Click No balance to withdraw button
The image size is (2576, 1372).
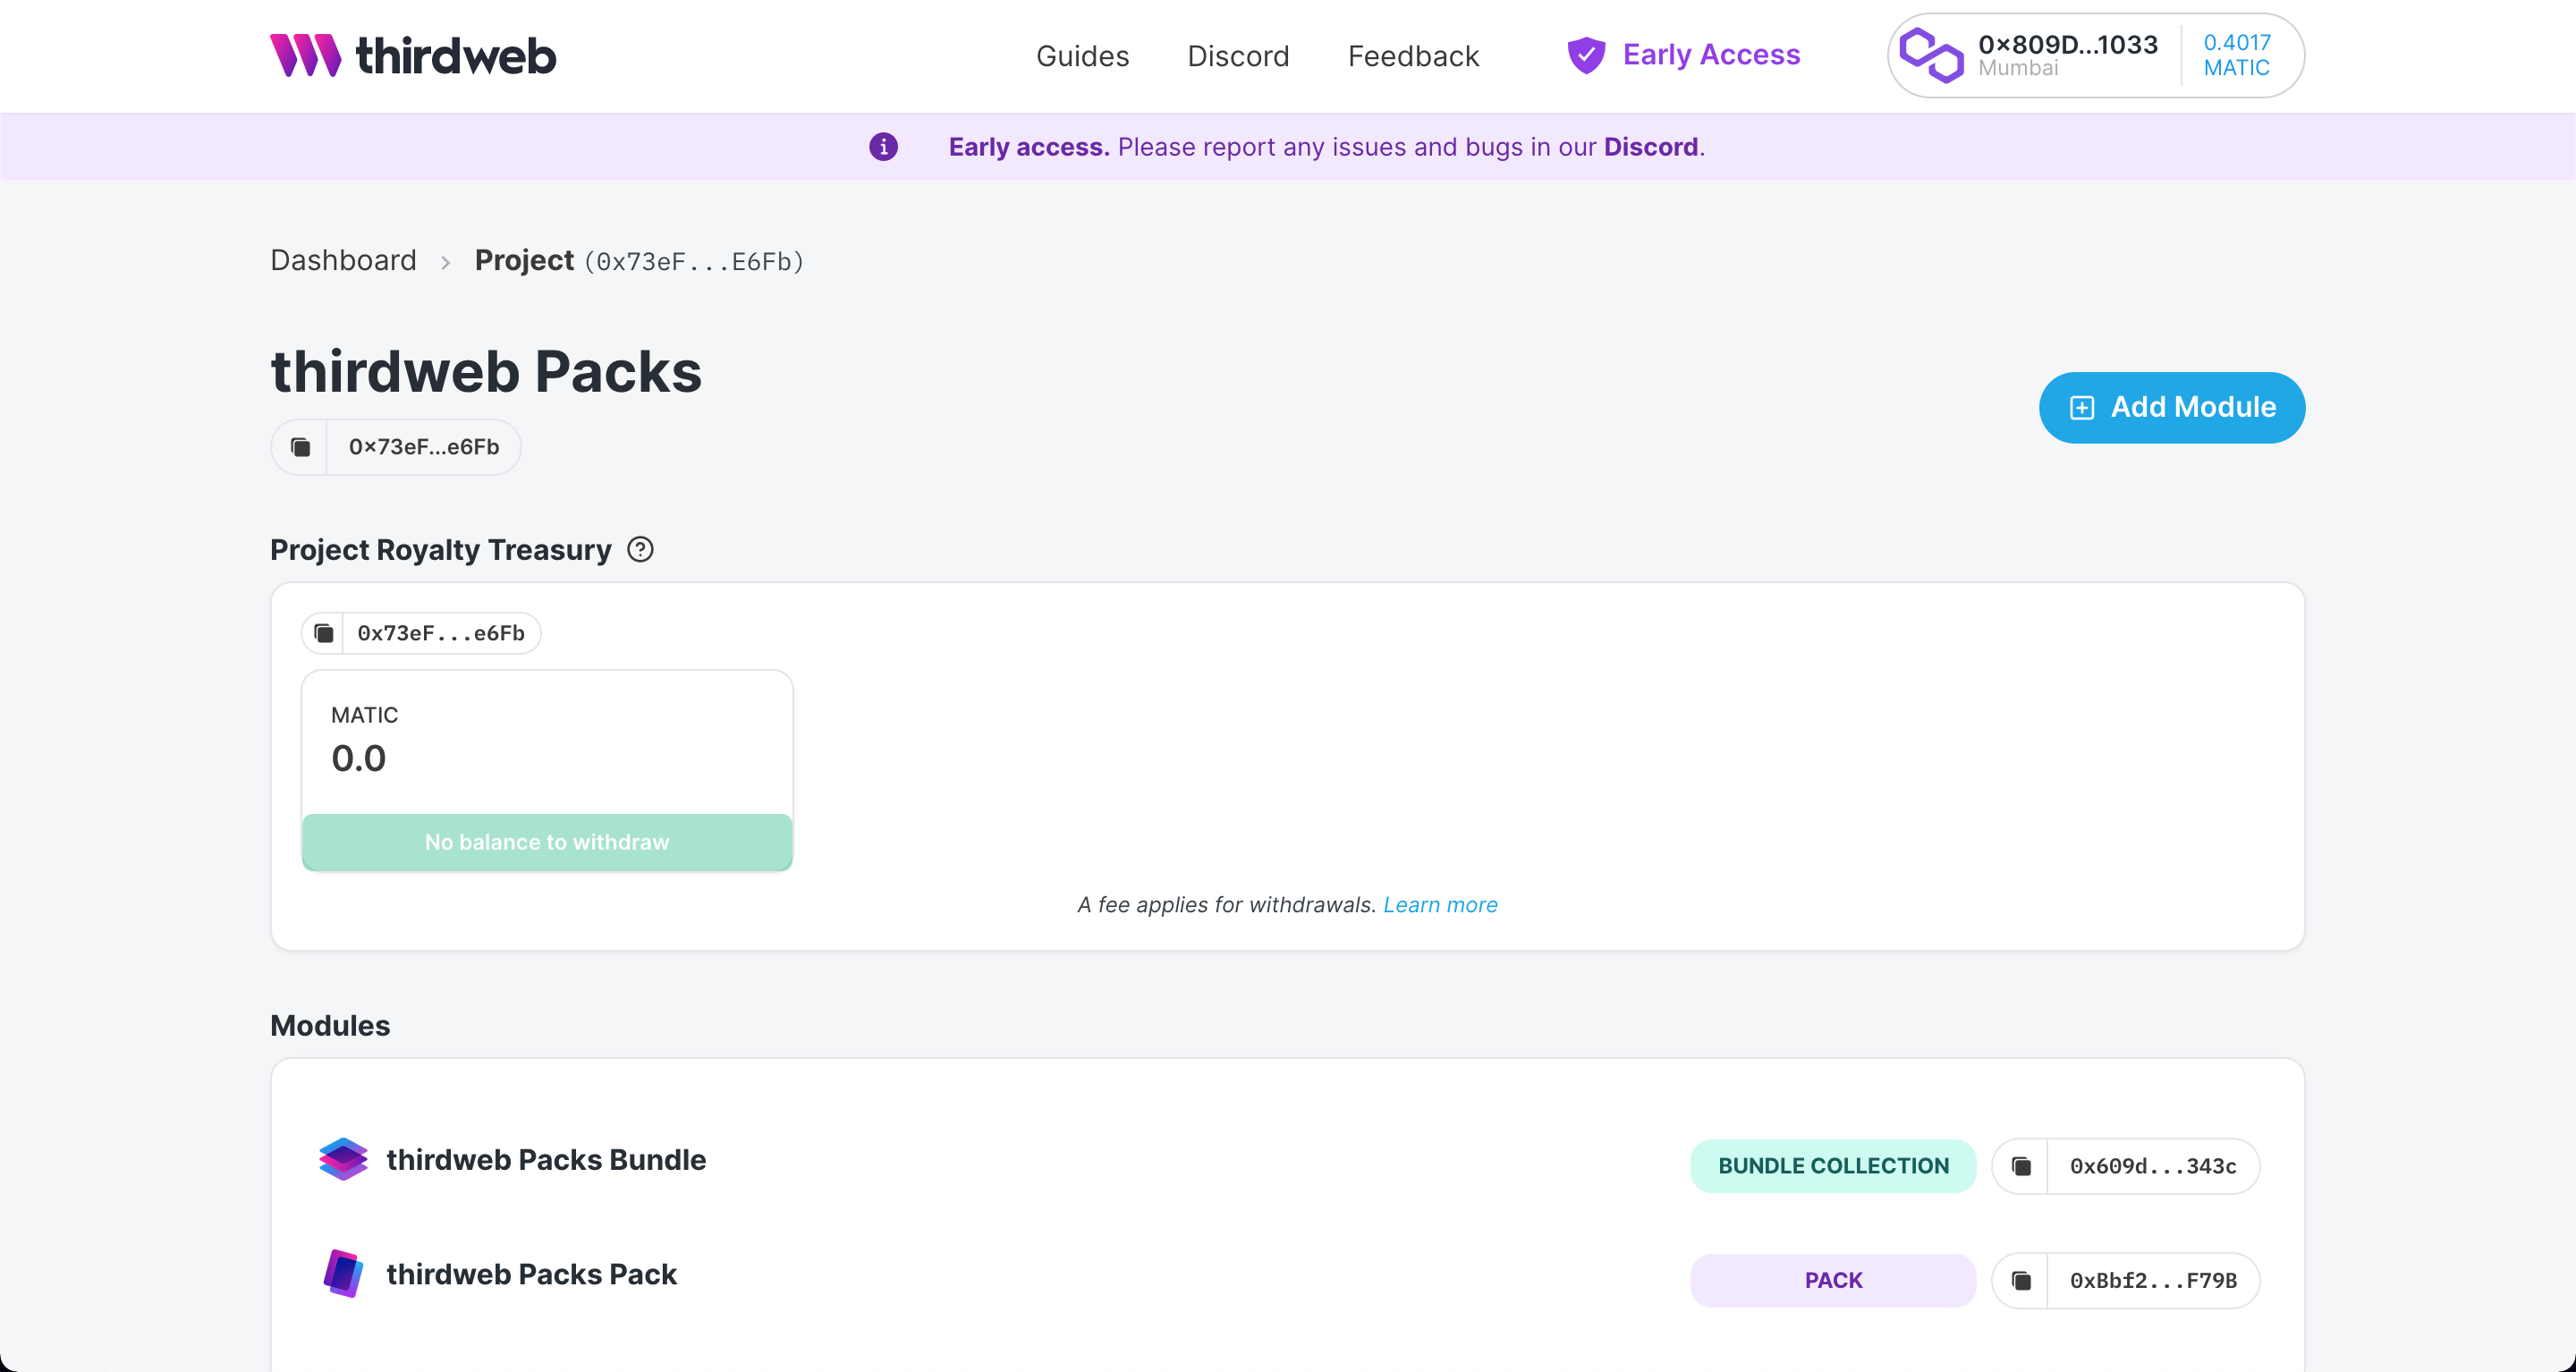click(x=547, y=842)
